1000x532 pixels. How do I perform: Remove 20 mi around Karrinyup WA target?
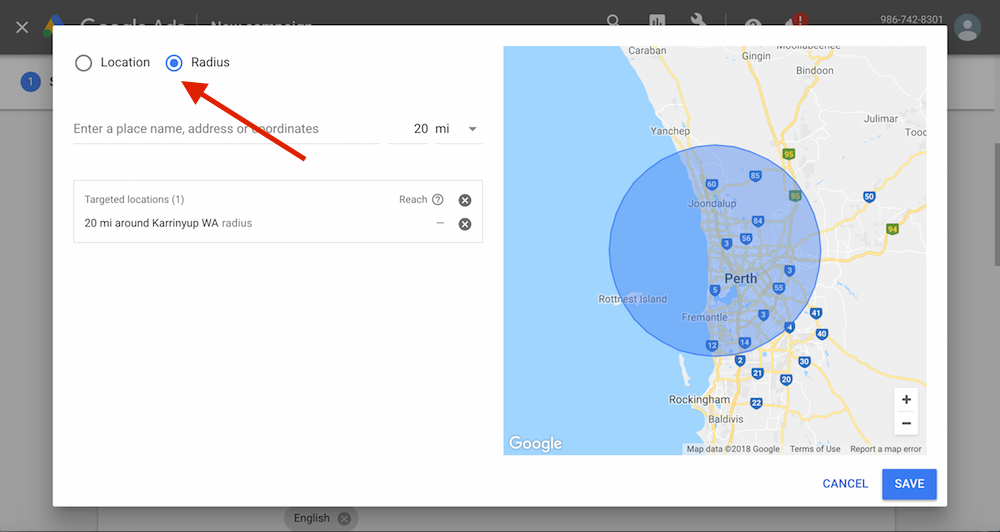465,224
